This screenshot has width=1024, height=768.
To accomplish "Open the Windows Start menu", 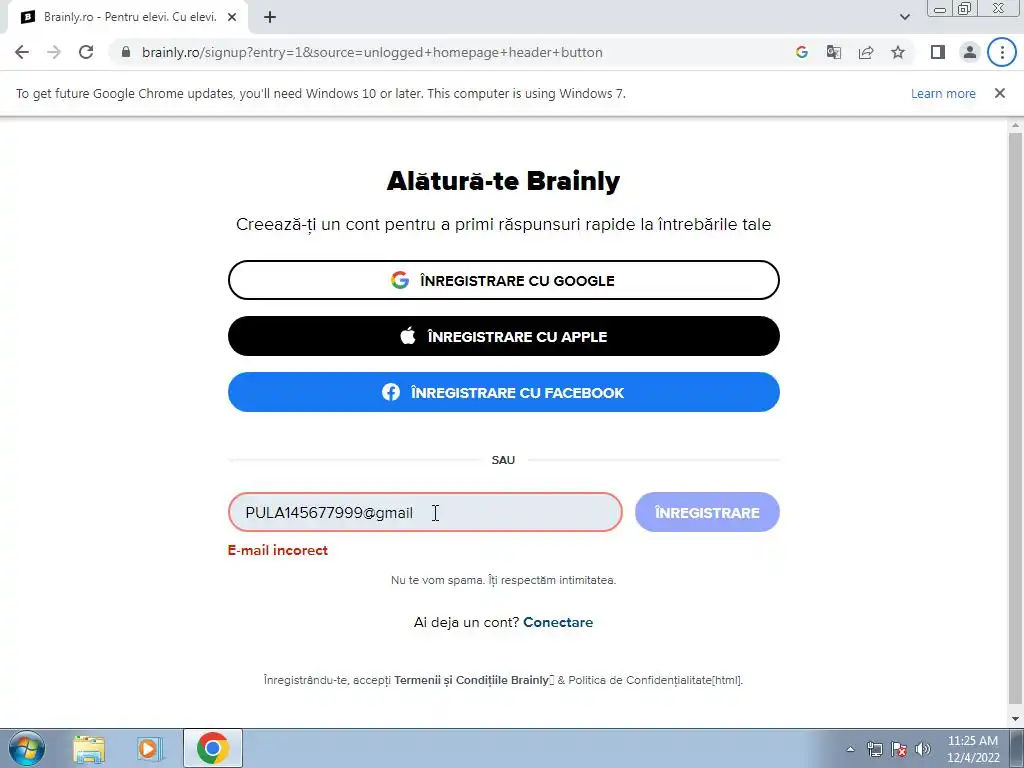I will click(27, 748).
